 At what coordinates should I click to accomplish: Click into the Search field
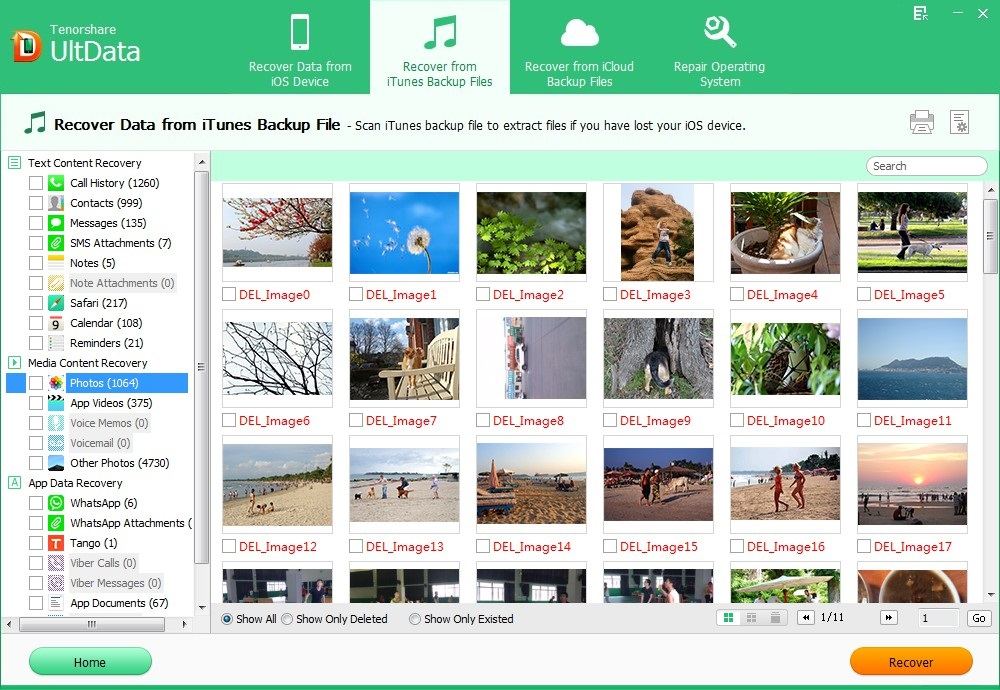pos(926,166)
